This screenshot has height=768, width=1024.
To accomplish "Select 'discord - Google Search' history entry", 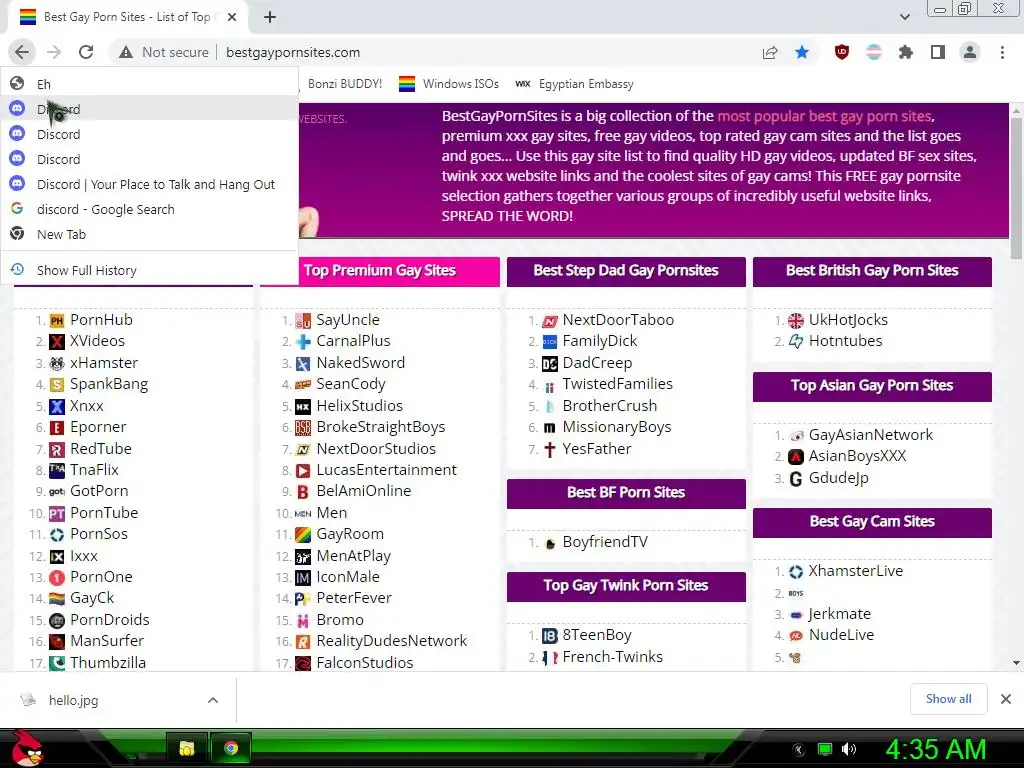I will (x=150, y=209).
